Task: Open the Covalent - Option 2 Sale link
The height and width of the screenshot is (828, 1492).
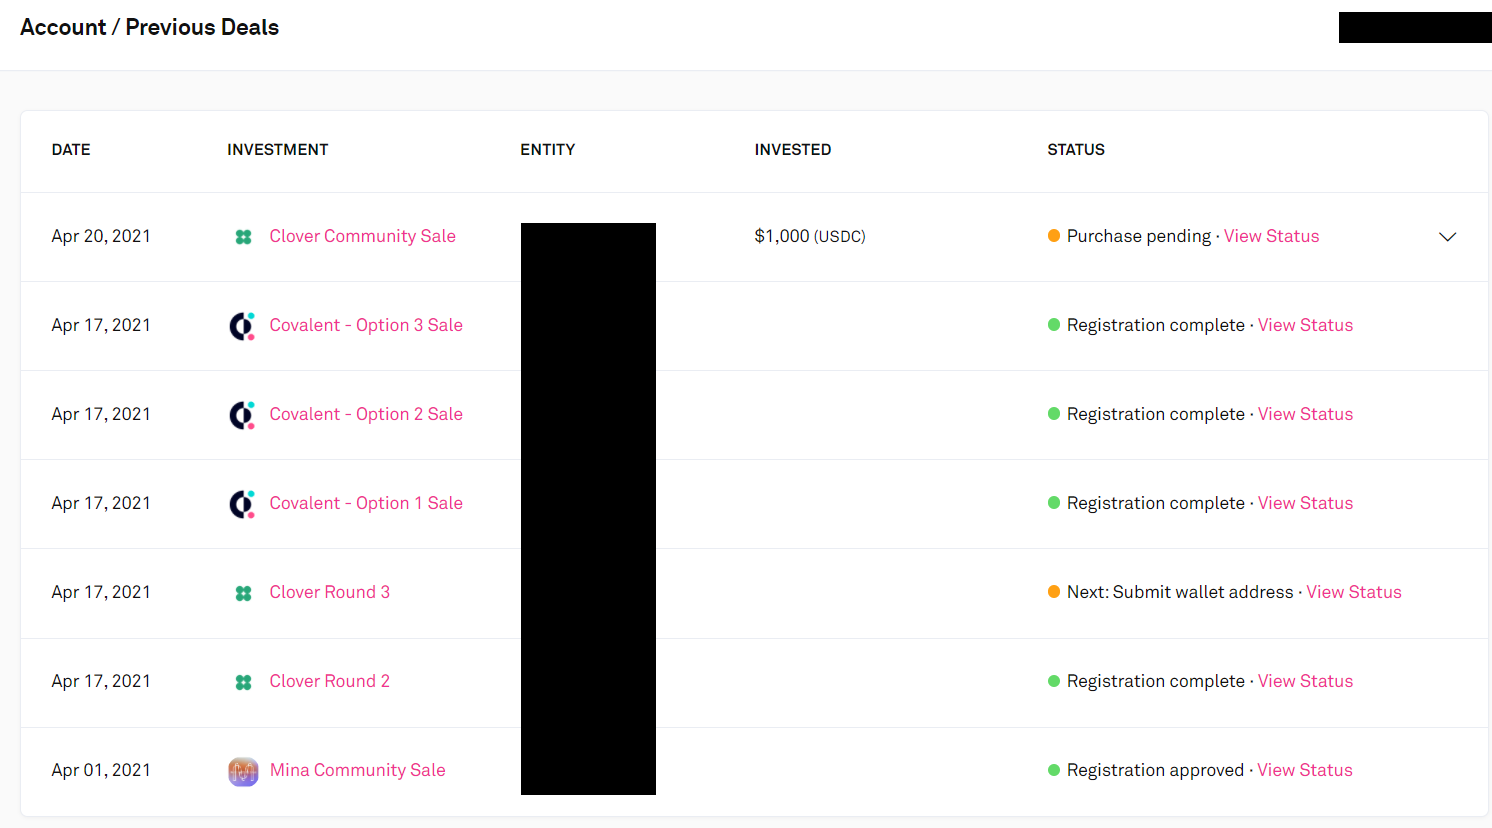Action: tap(366, 414)
